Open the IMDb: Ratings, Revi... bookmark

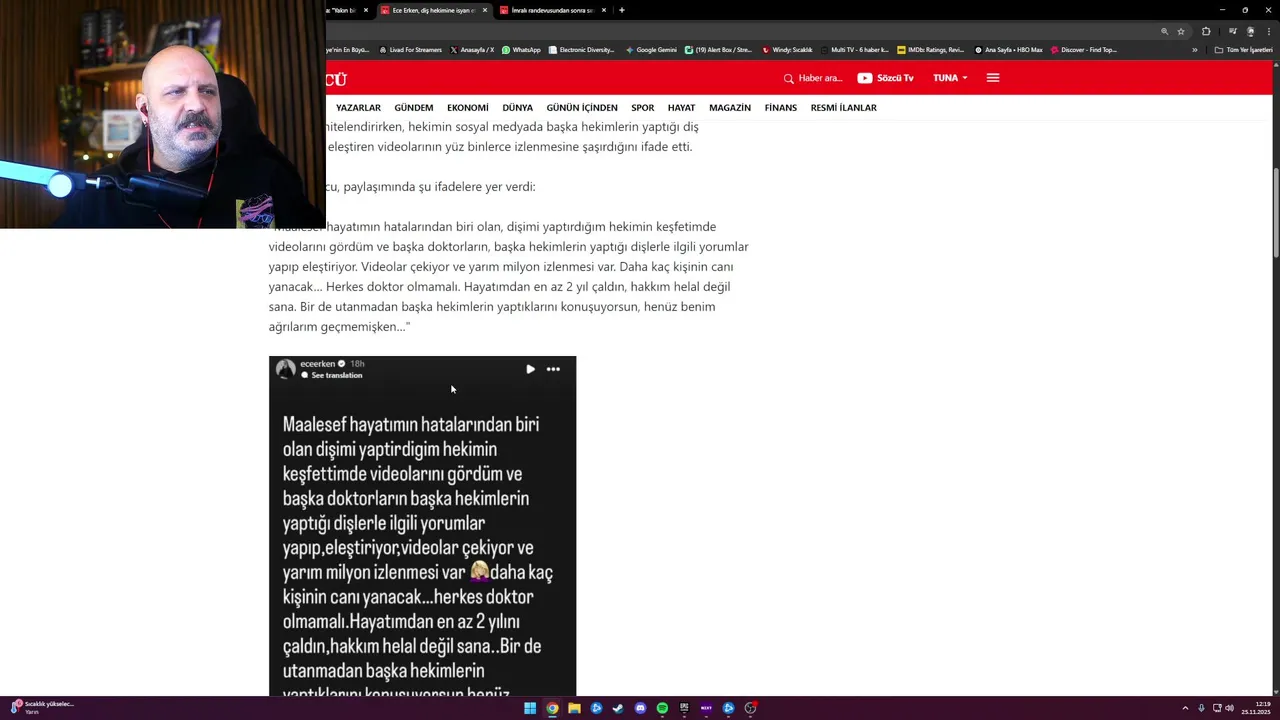pos(930,50)
